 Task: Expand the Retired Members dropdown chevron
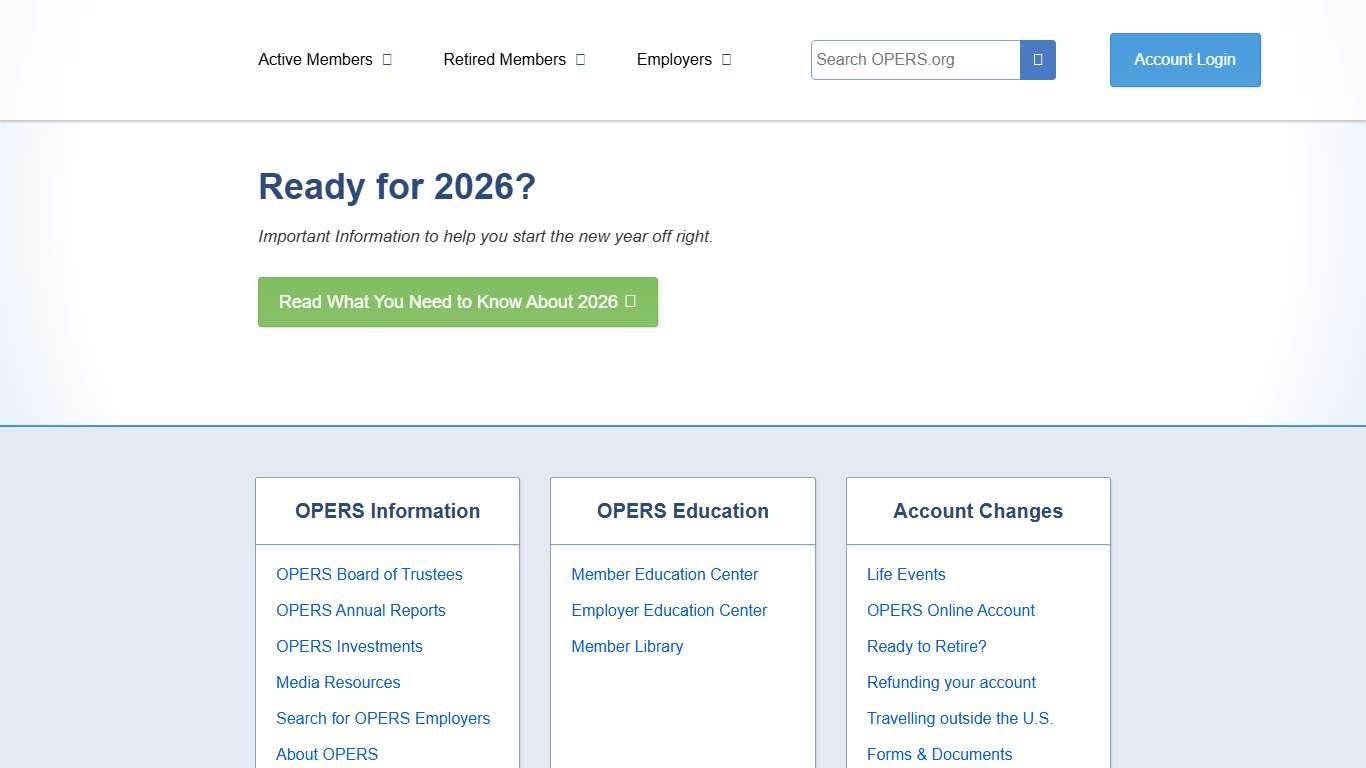click(x=579, y=60)
